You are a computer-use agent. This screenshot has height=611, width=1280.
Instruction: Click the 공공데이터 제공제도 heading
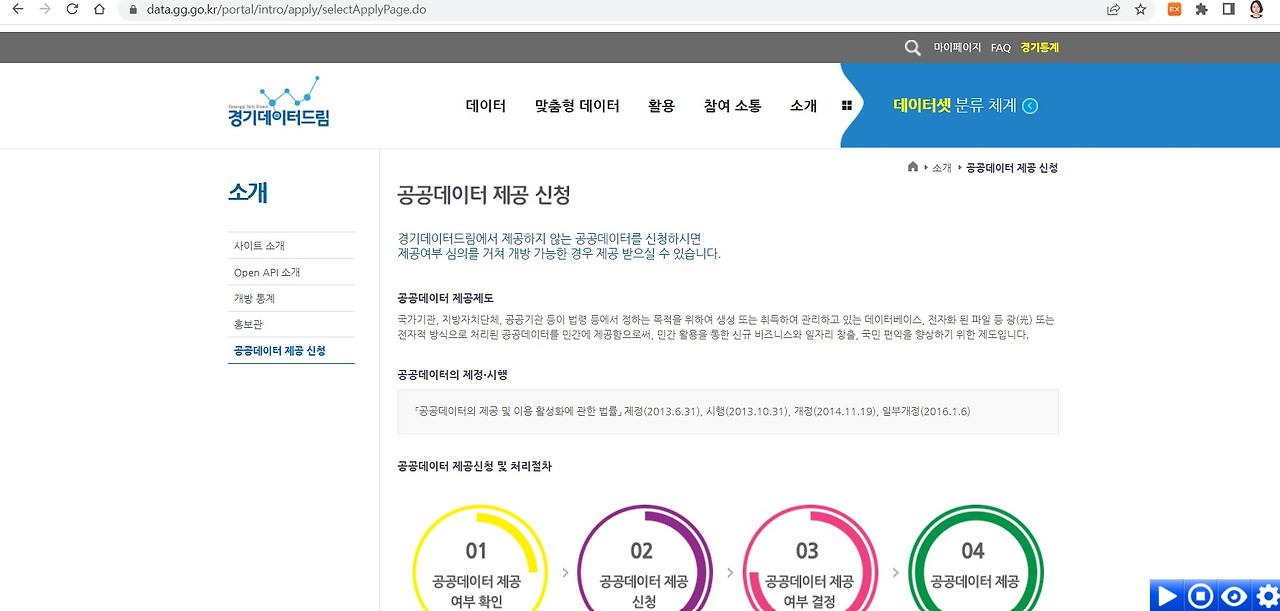tap(445, 298)
